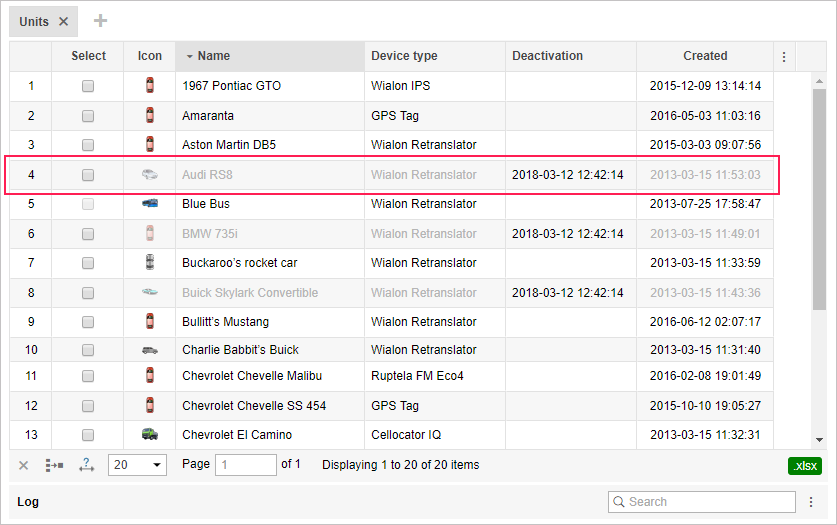Check the box for Chevrolet El Camino
The image size is (837, 525).
88,435
